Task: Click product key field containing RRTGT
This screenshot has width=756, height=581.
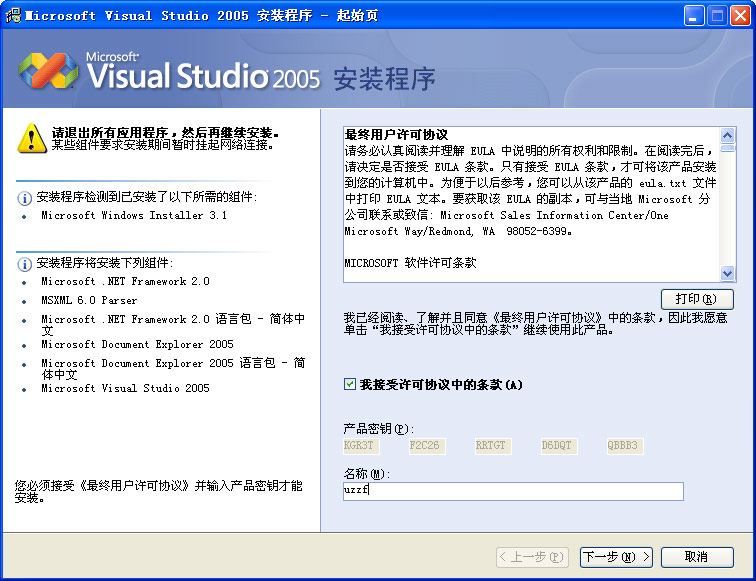Action: point(493,446)
